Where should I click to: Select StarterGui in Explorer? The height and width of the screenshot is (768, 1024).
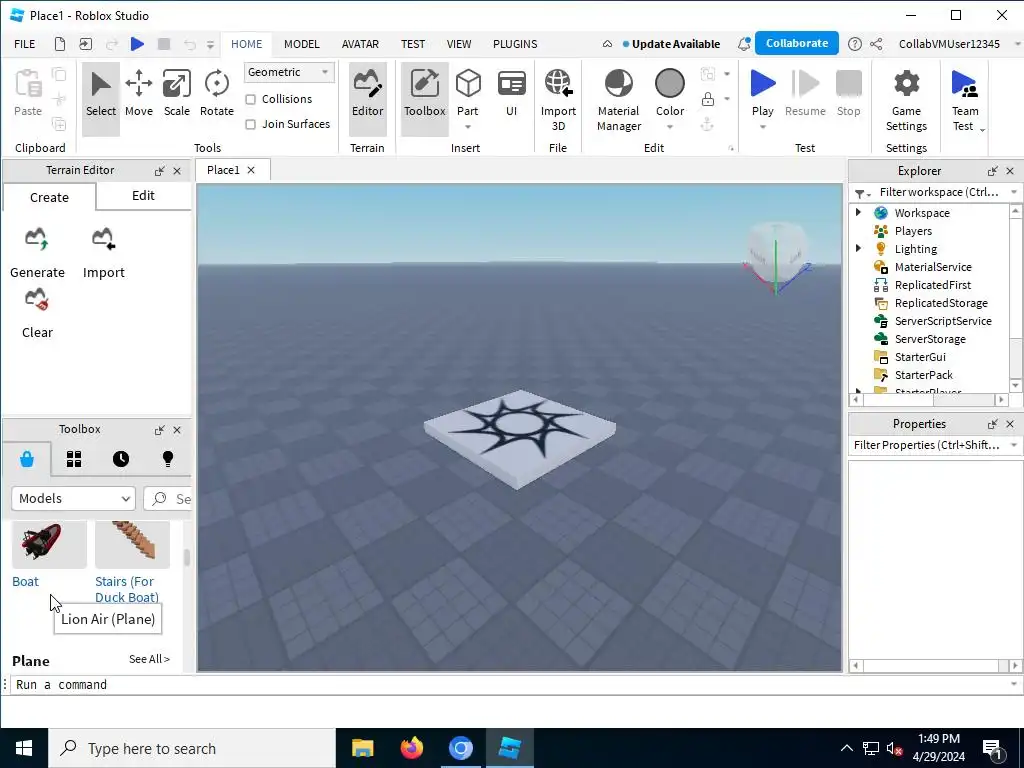(x=920, y=357)
